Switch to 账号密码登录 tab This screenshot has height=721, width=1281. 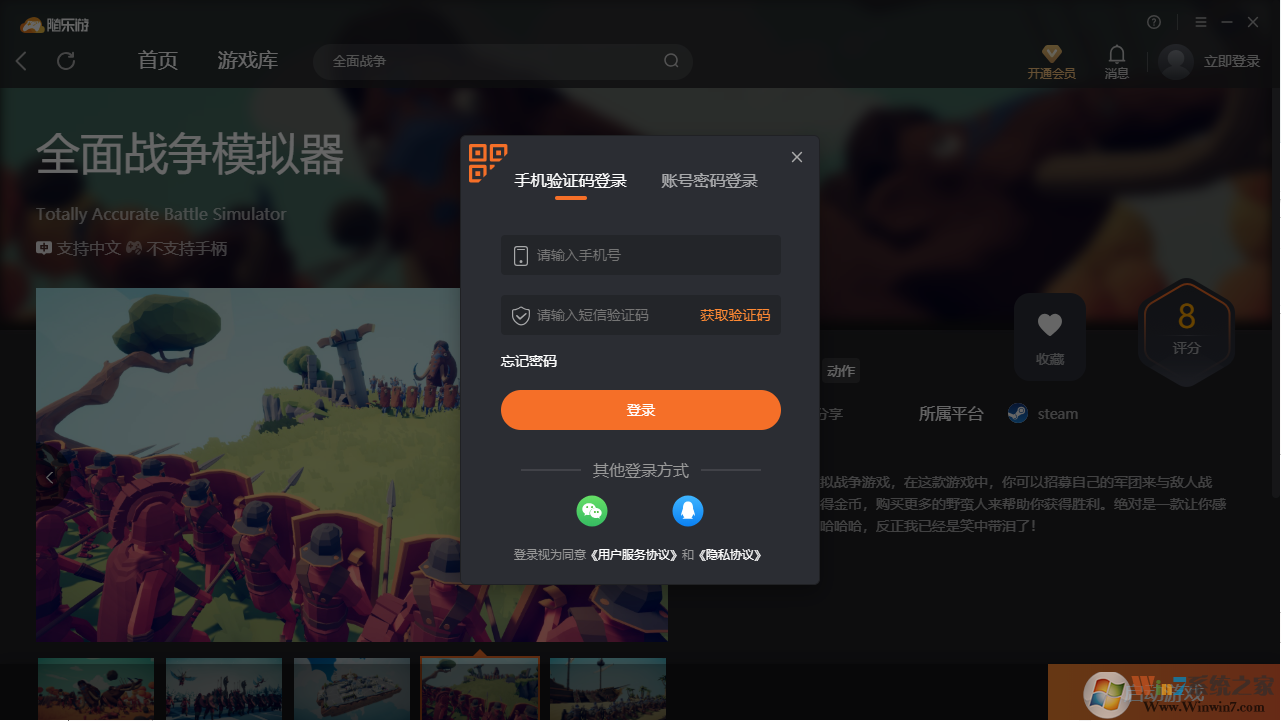[x=709, y=180]
